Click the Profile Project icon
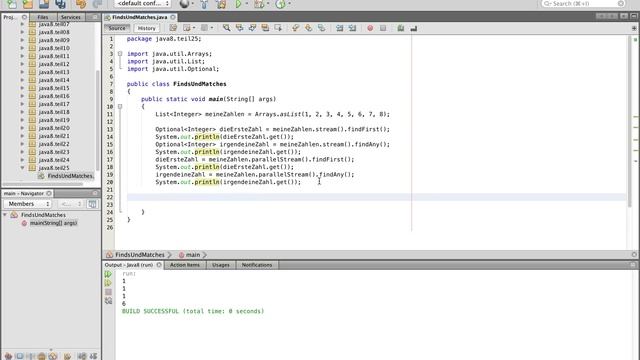The image size is (640, 360). click(280, 4)
